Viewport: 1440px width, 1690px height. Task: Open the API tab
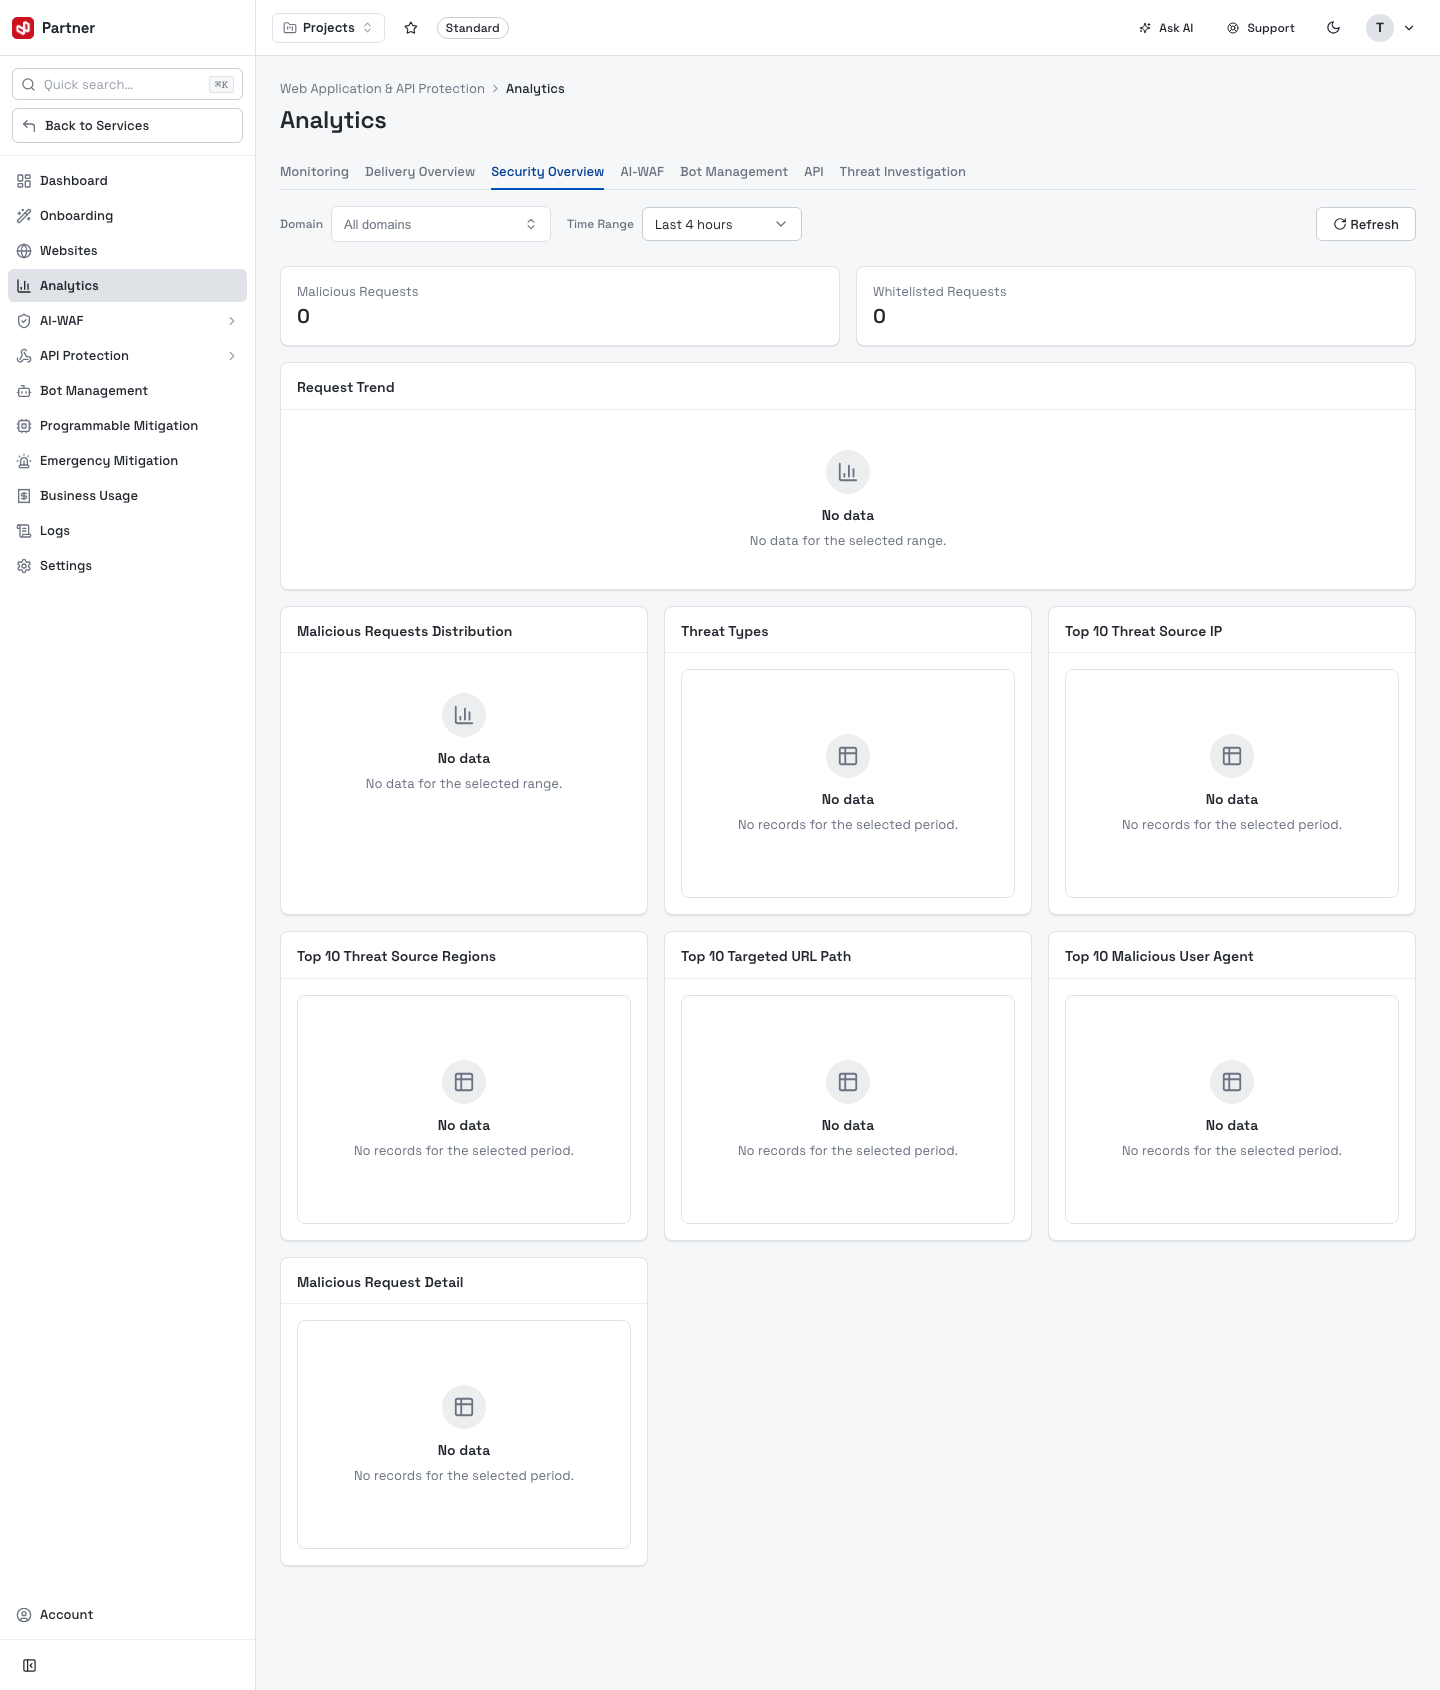[x=814, y=172]
